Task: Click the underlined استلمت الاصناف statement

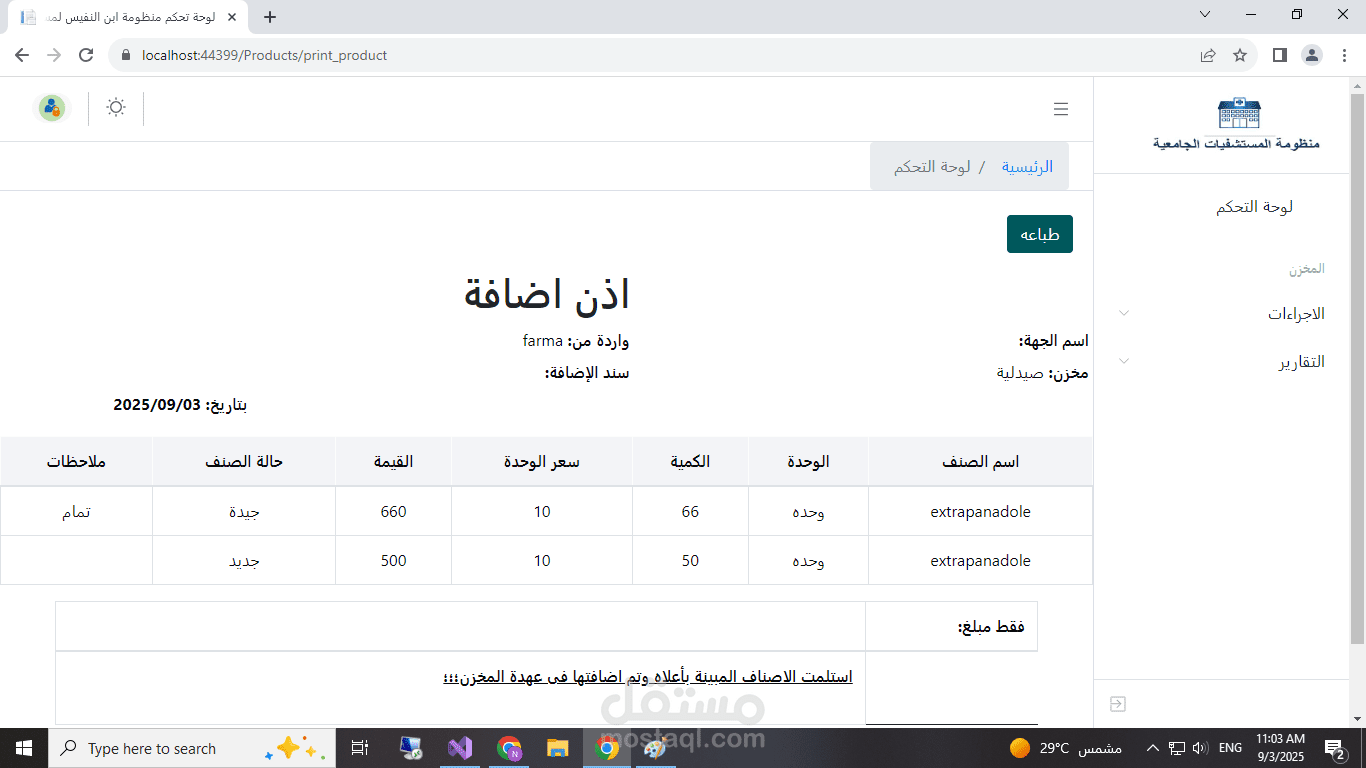Action: point(648,677)
